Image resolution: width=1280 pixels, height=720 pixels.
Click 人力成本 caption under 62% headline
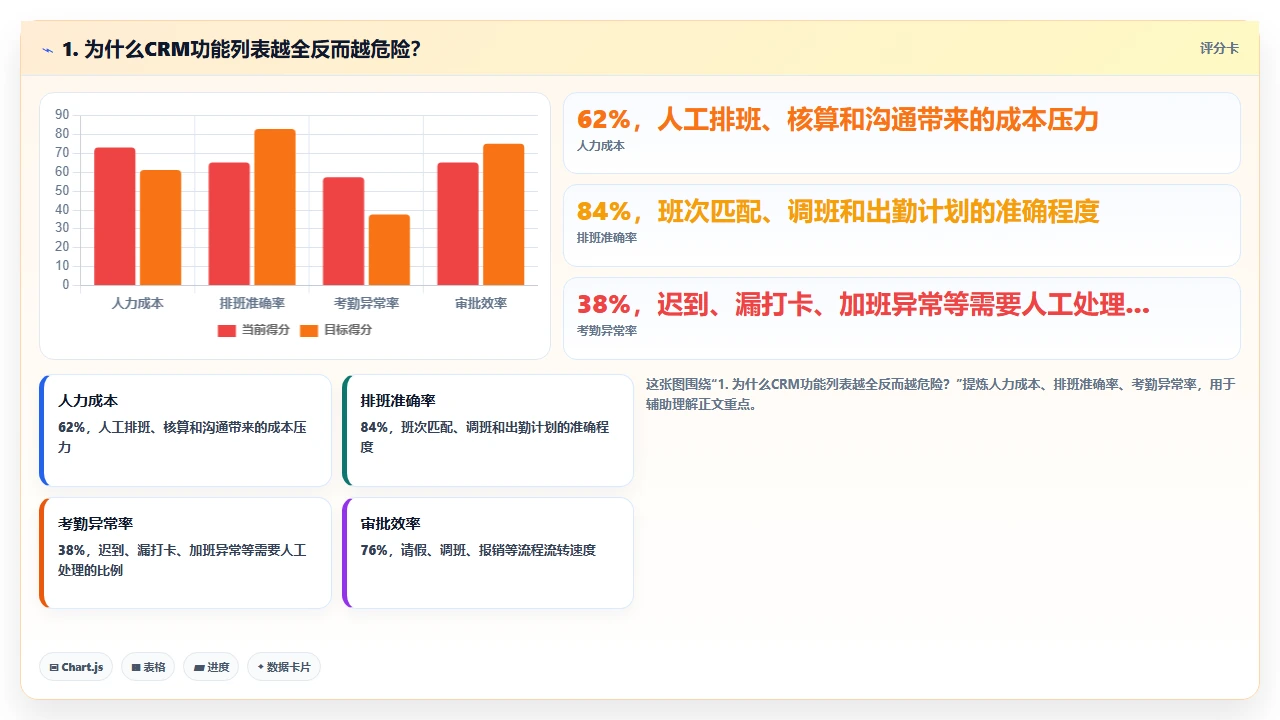601,146
